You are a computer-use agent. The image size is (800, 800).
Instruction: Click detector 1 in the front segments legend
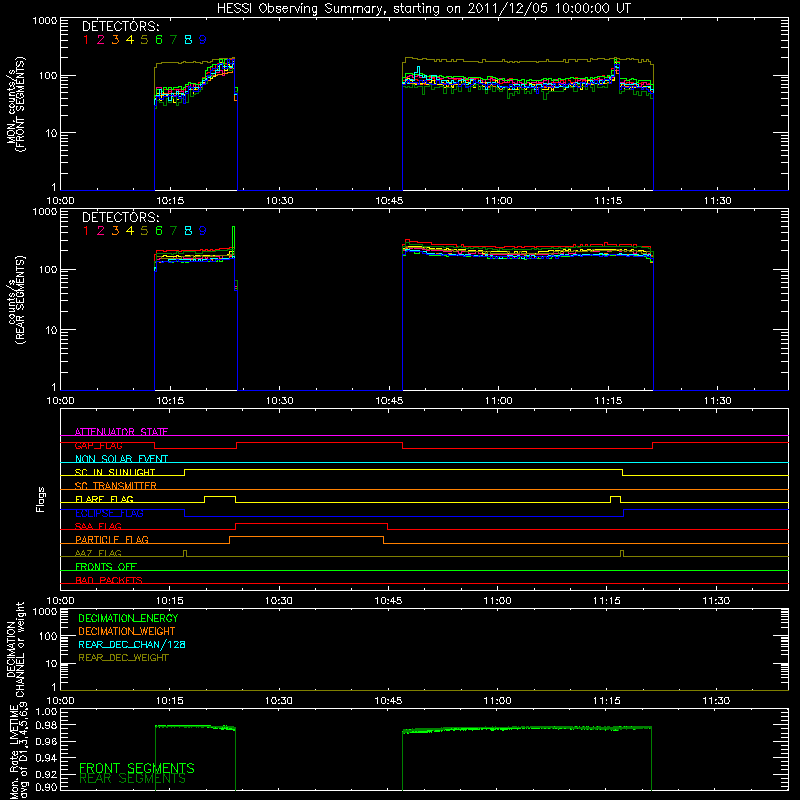coord(86,40)
